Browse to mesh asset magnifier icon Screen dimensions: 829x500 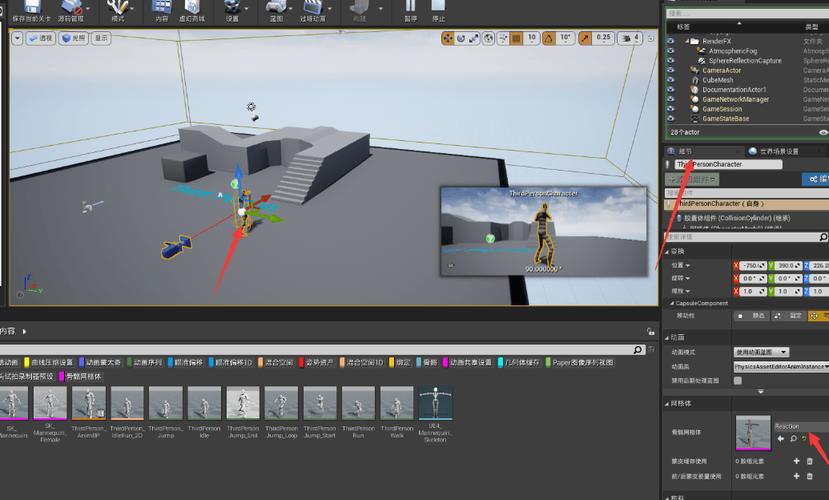tap(794, 439)
